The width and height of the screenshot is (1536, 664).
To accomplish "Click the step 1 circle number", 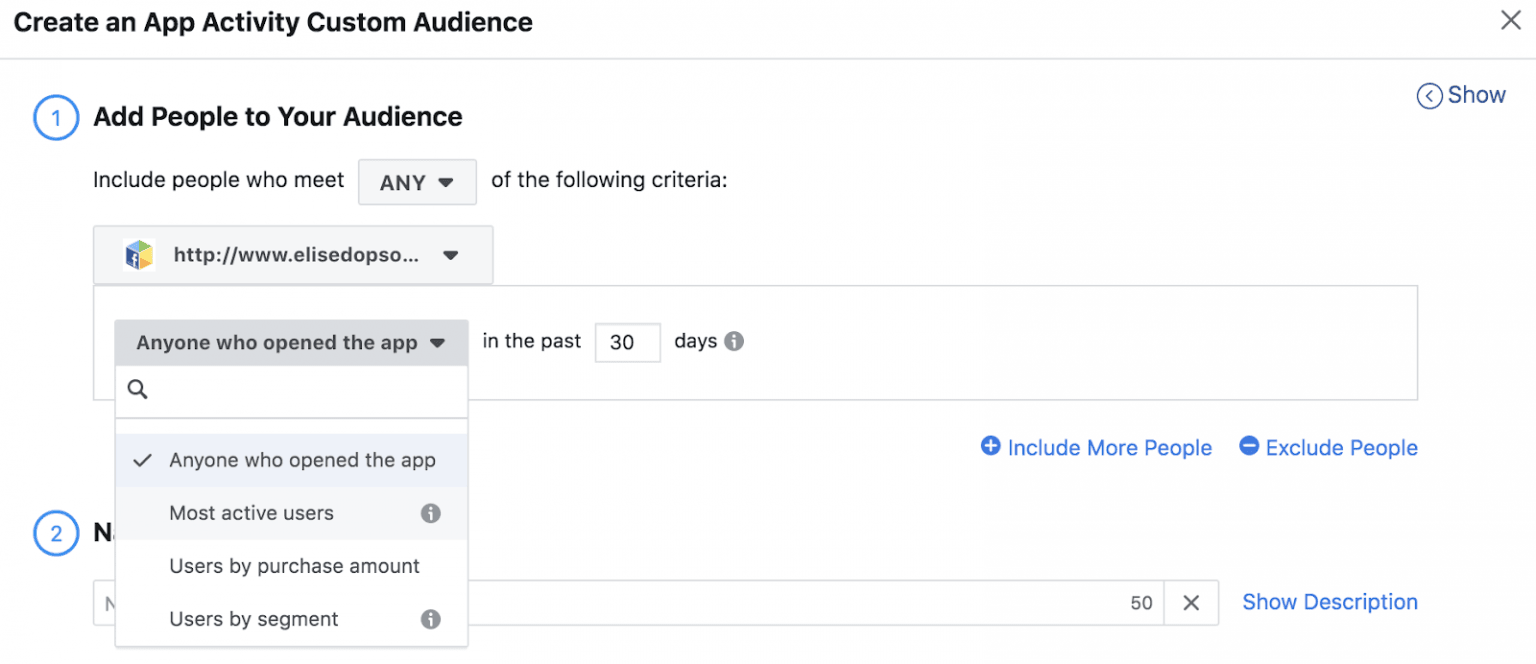I will 56,118.
